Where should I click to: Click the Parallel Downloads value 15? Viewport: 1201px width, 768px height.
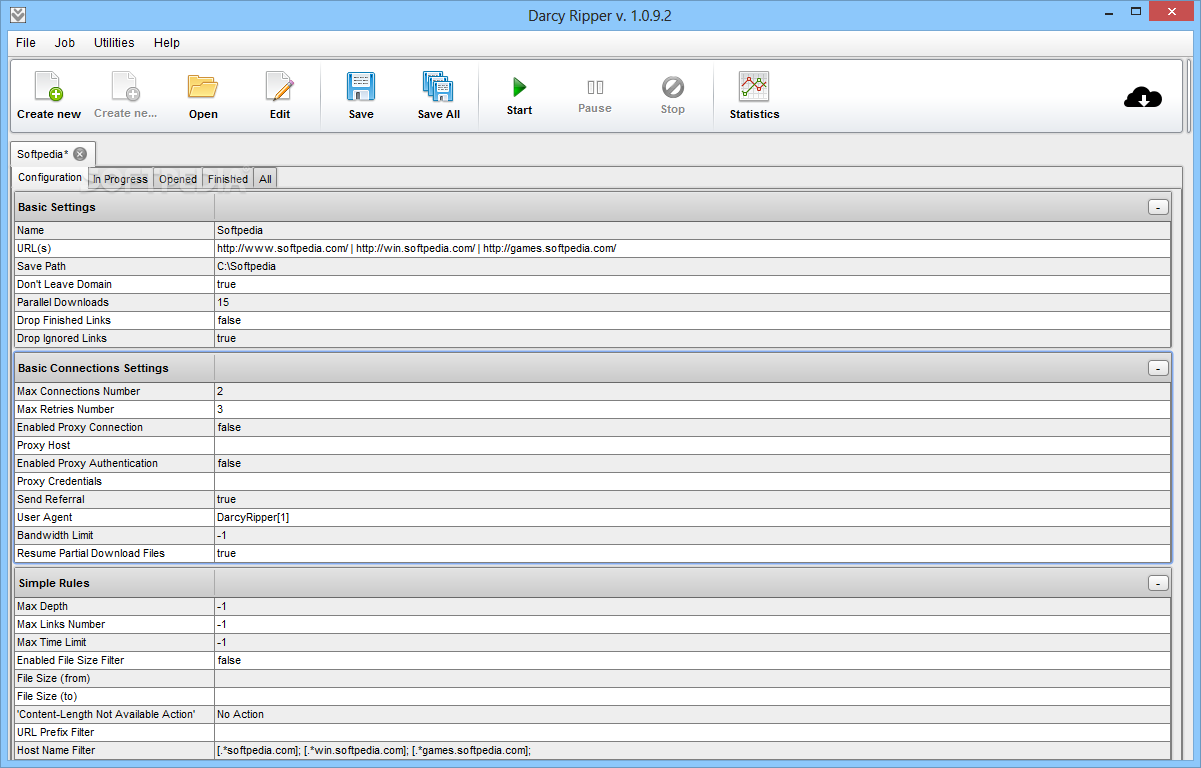pos(692,302)
